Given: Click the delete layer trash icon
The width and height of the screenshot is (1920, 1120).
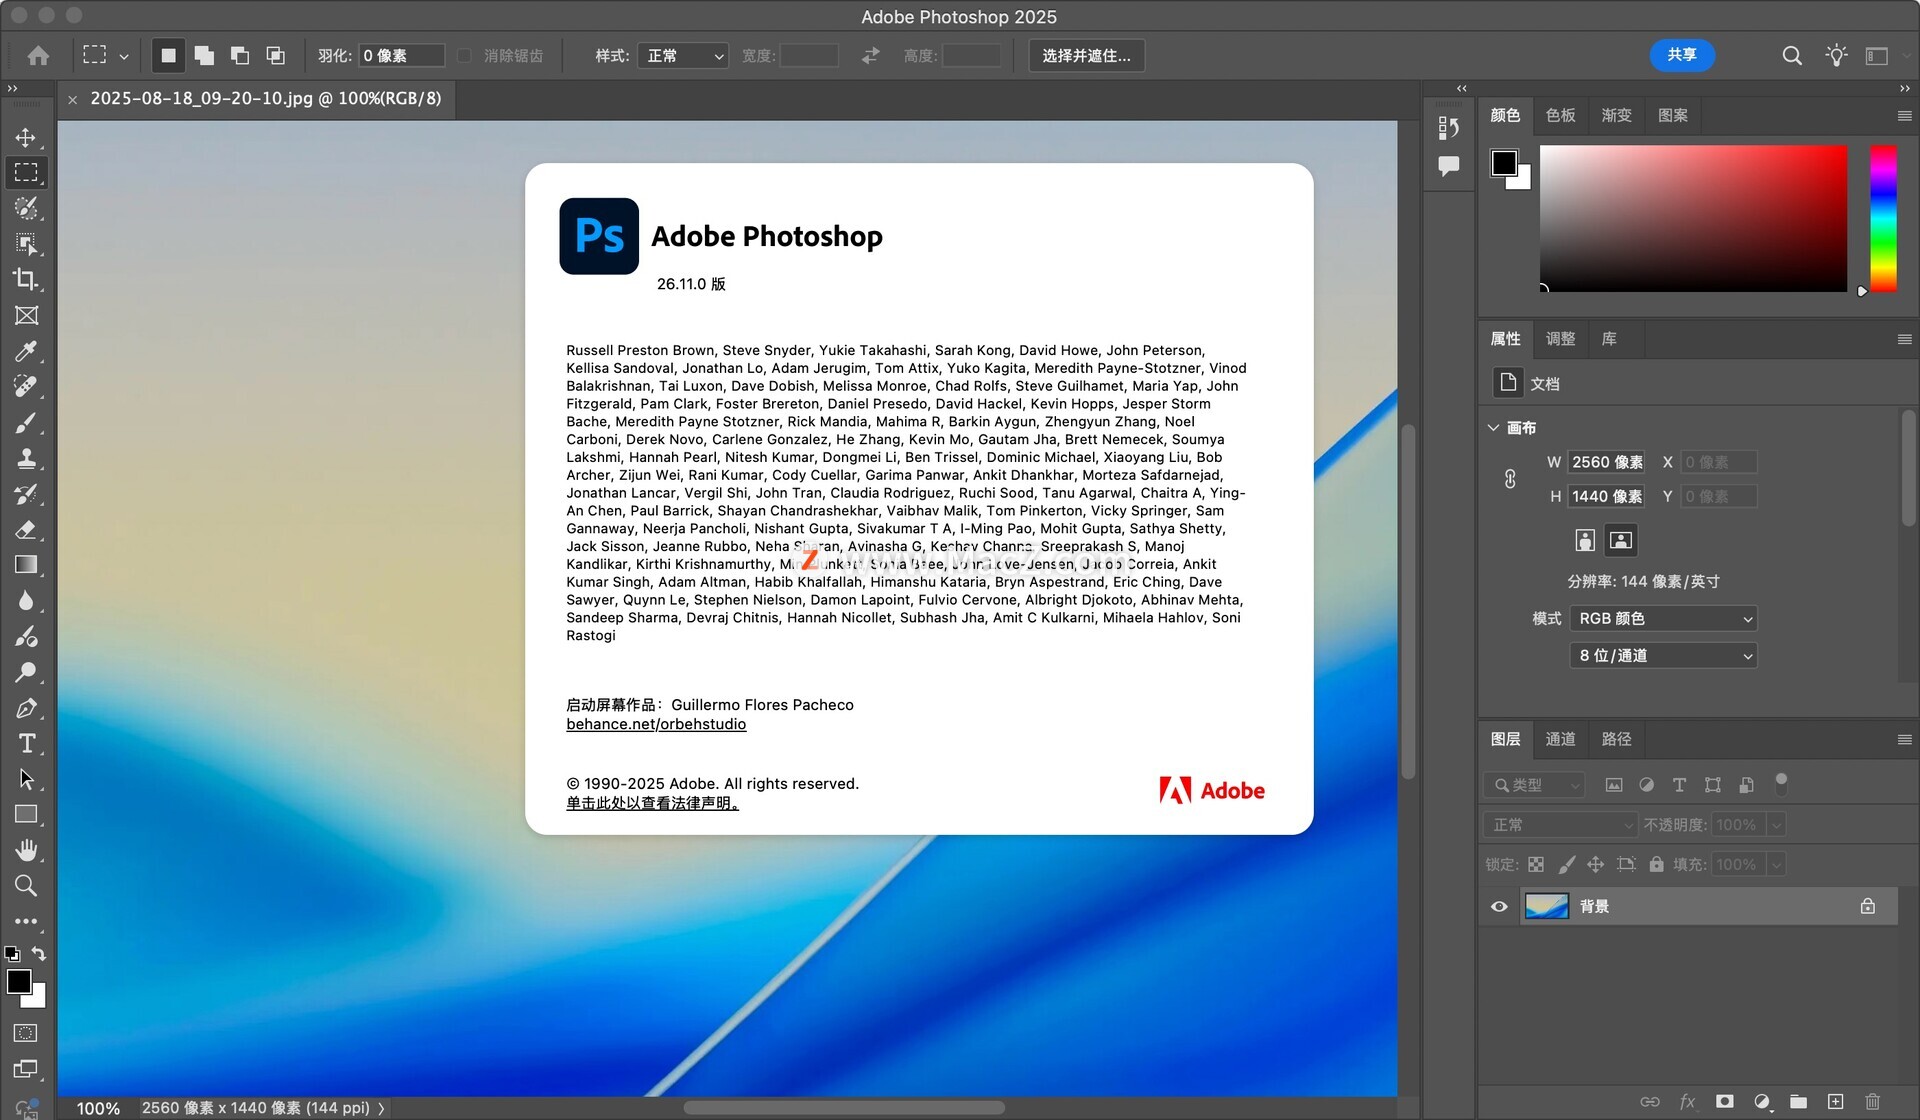Looking at the screenshot, I should pos(1872,1101).
